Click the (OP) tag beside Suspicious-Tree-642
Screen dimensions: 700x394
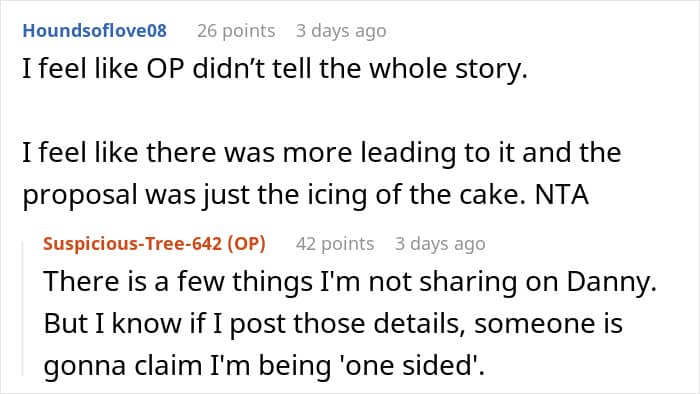click(246, 244)
